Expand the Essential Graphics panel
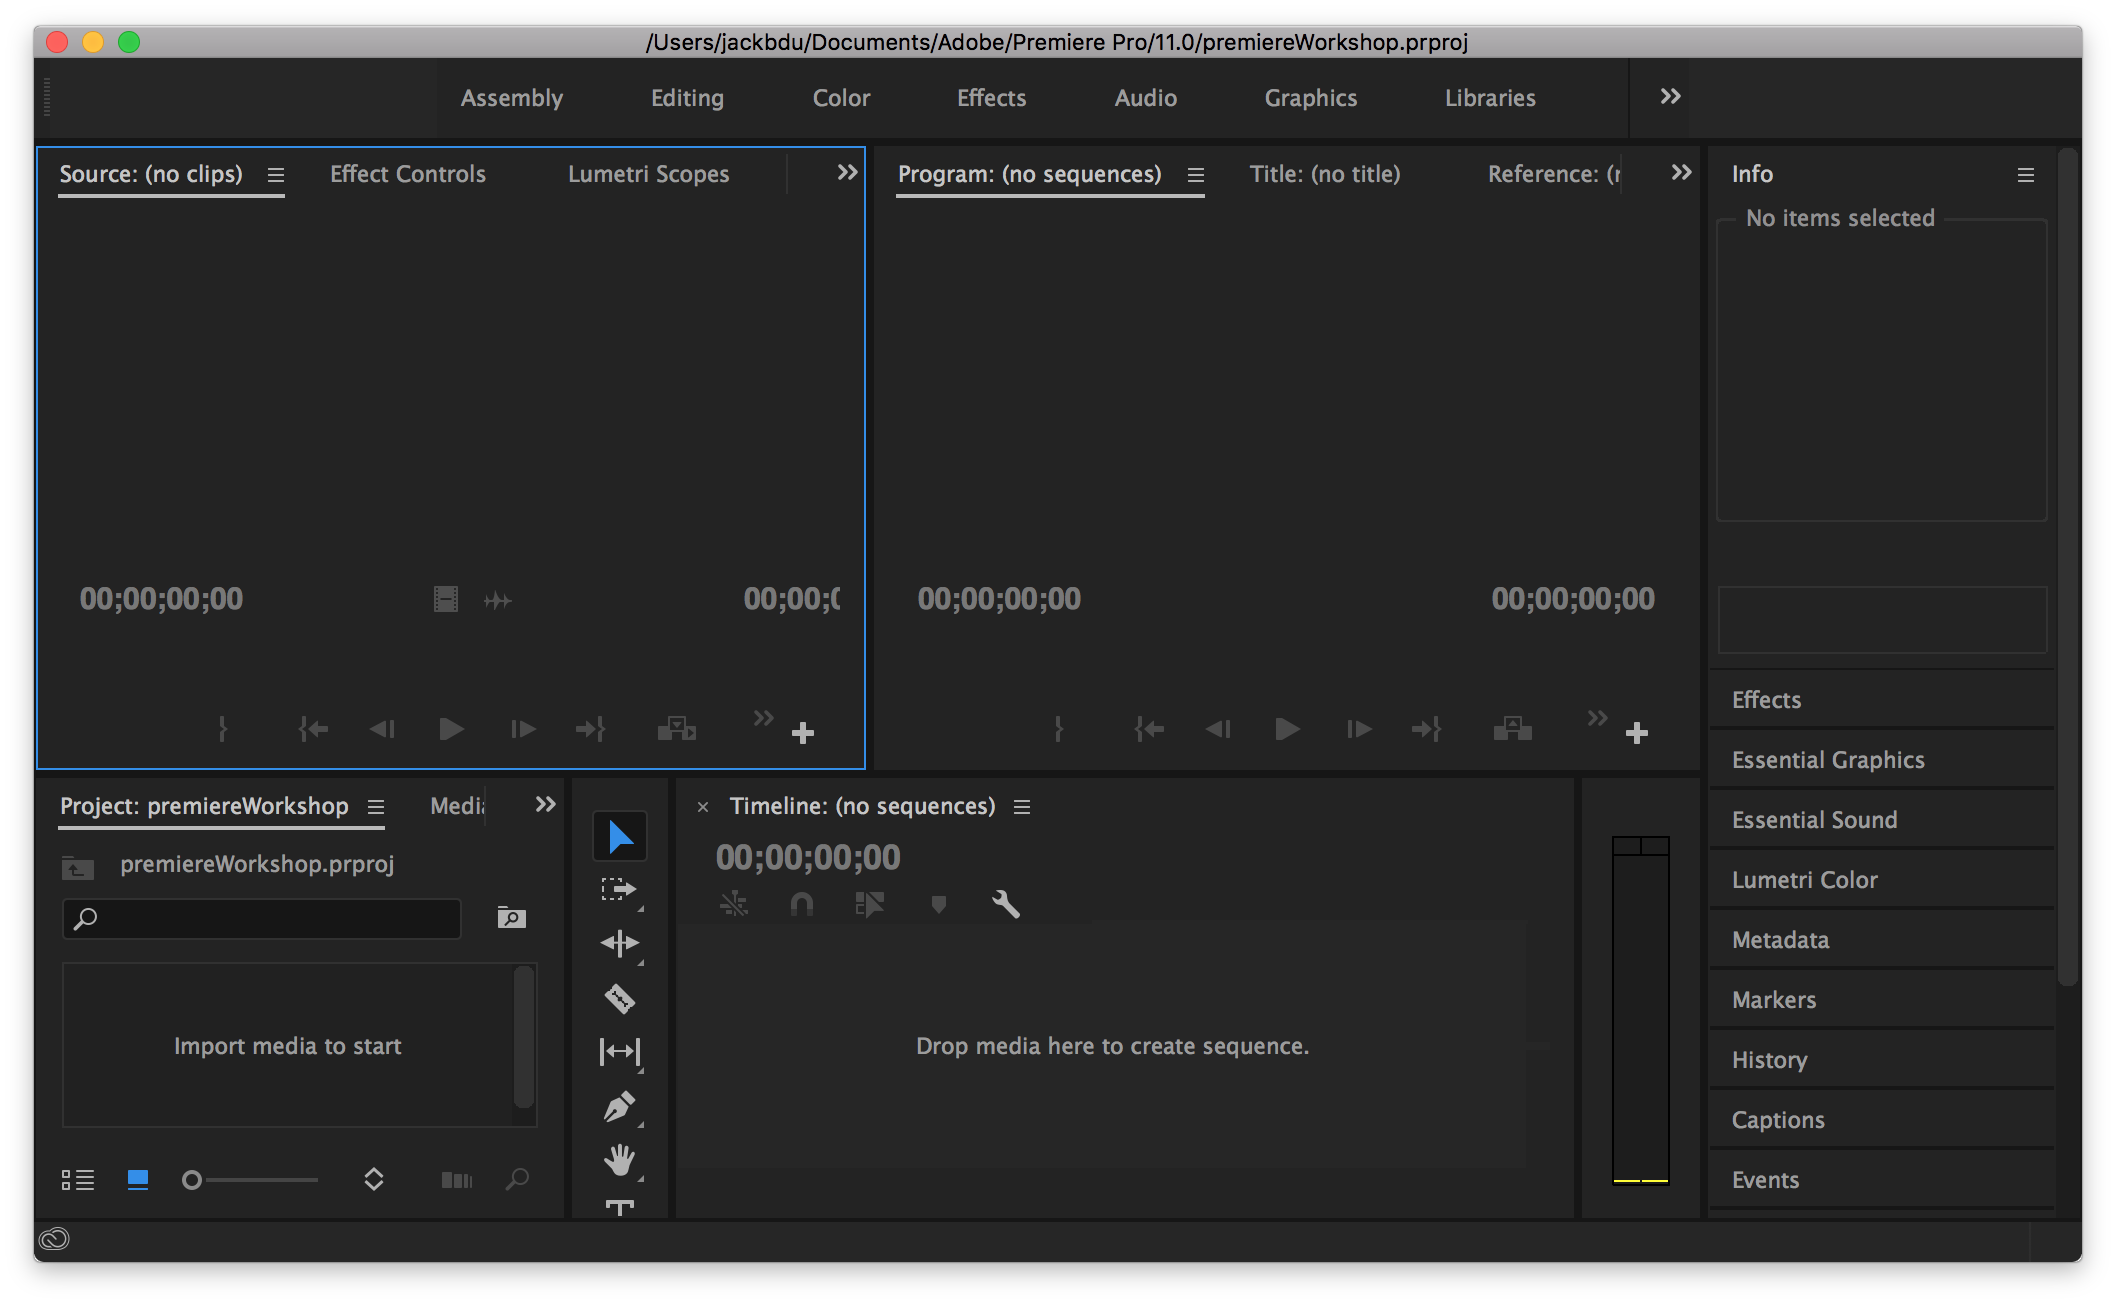The height and width of the screenshot is (1304, 2116). pos(1828,760)
